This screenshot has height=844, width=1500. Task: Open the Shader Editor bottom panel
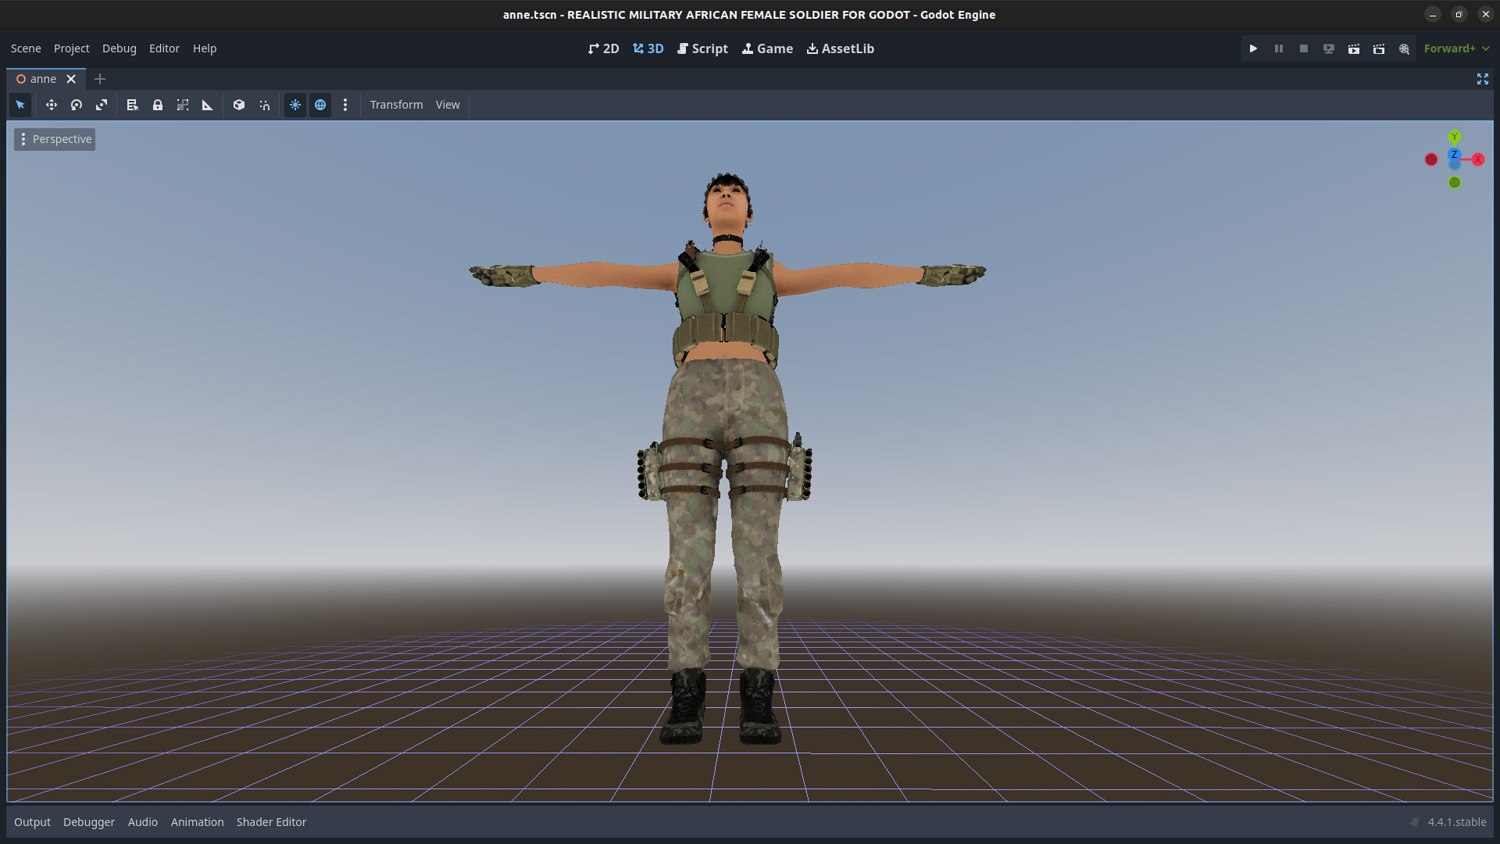point(271,822)
